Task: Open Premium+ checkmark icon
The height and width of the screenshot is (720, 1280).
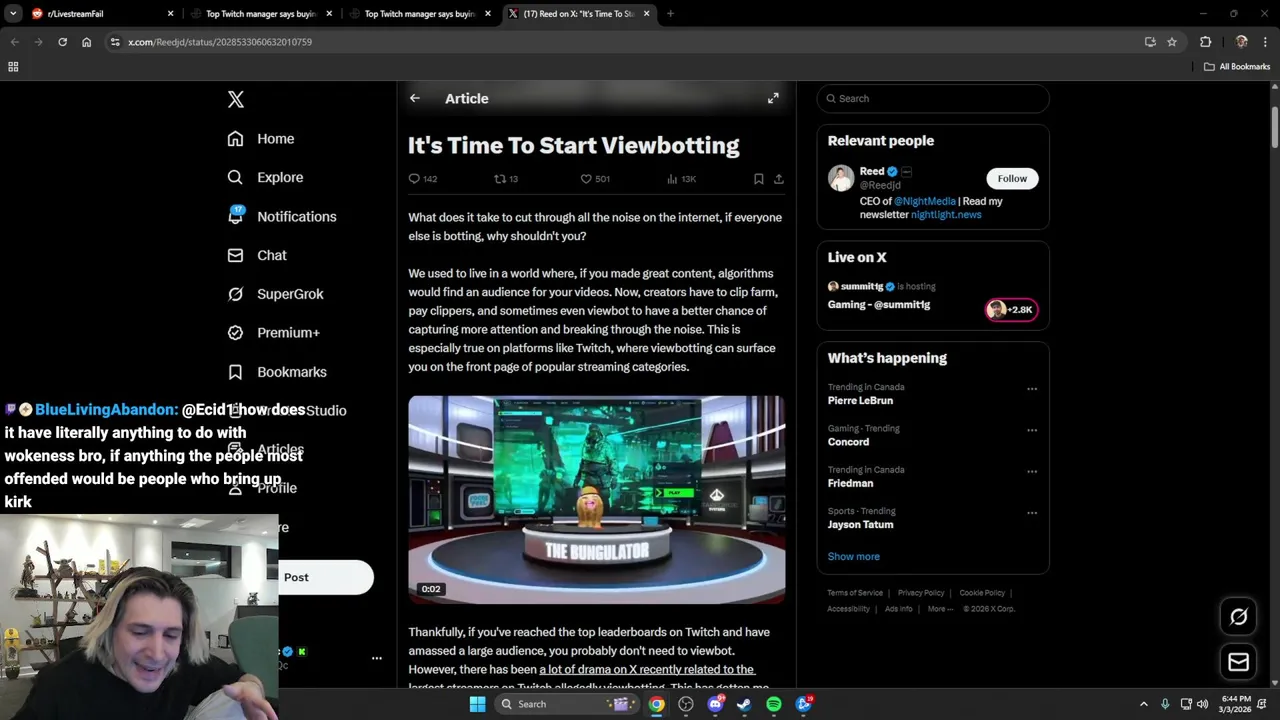Action: click(235, 332)
